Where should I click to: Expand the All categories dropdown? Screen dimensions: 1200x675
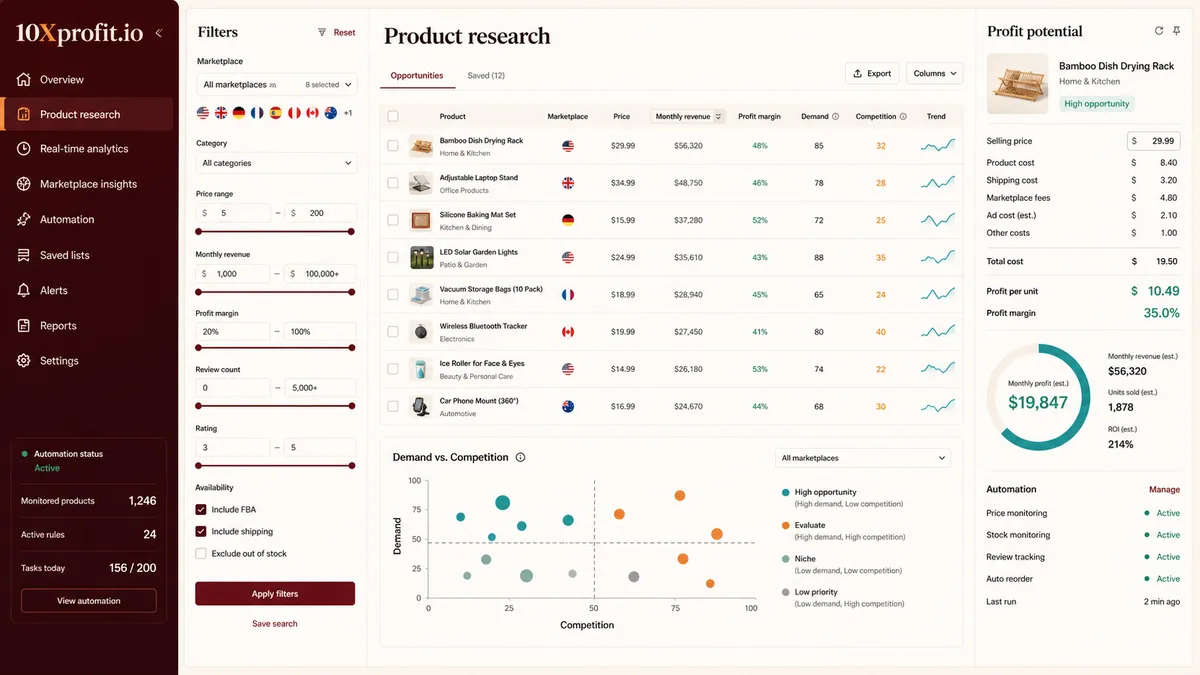point(276,163)
